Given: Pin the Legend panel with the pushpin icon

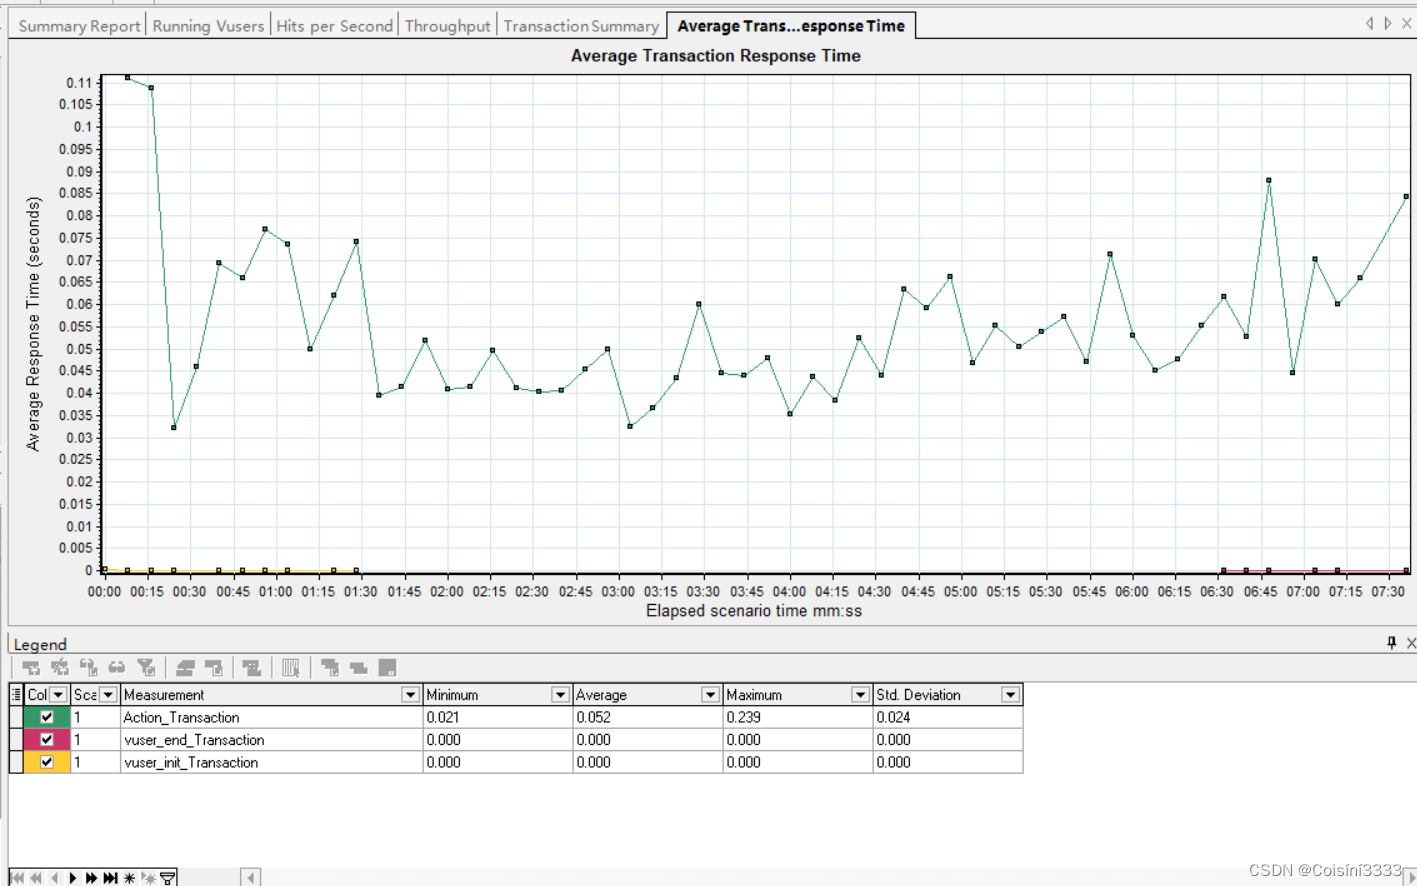Looking at the screenshot, I should click(1391, 643).
